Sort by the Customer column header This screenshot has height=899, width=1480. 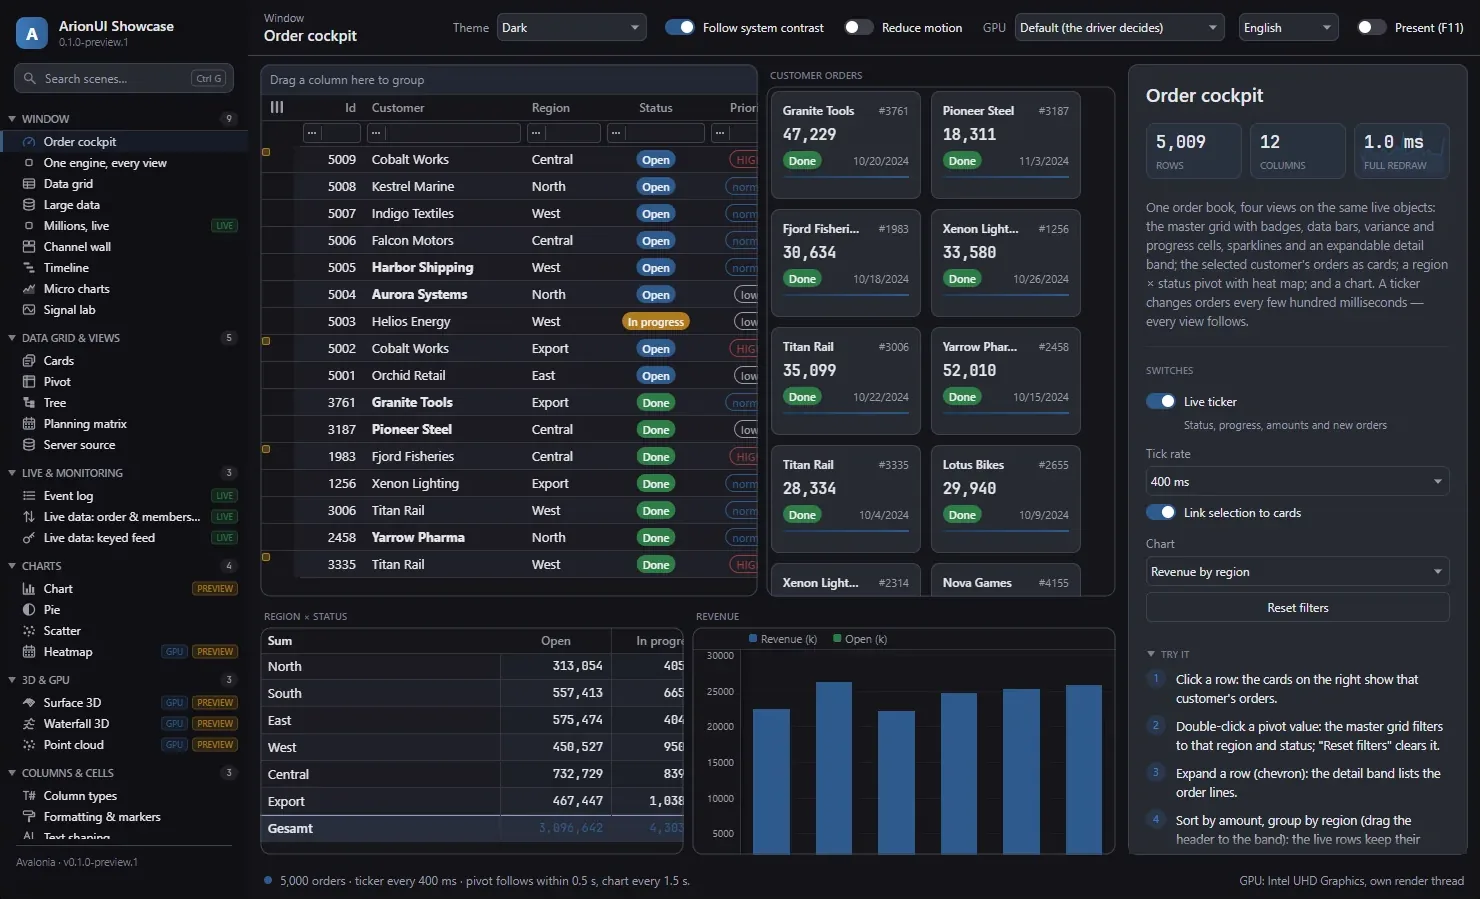click(398, 107)
